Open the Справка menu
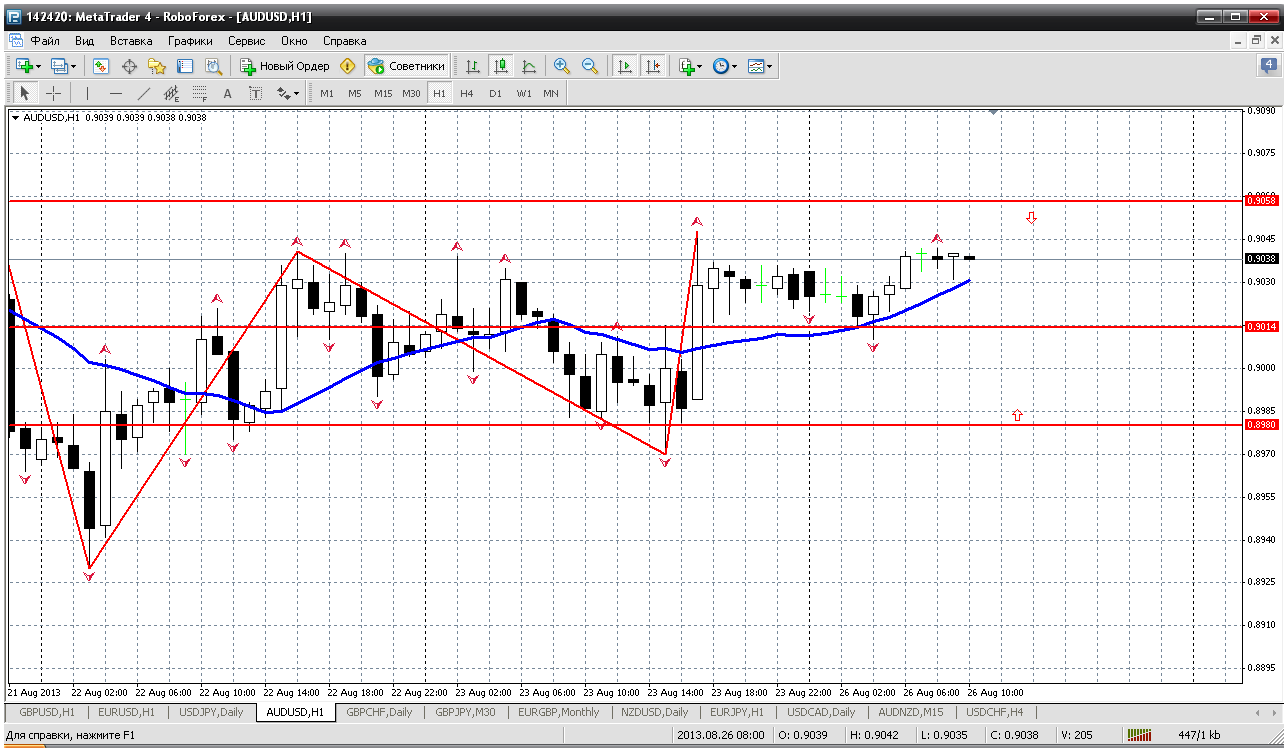The image size is (1288, 748). [x=345, y=41]
